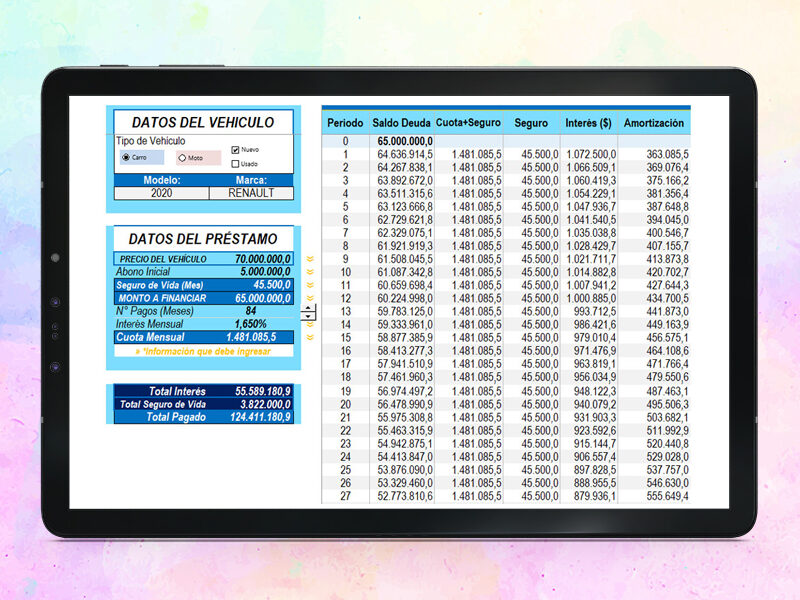Click the period number 13 cell

[x=345, y=312]
